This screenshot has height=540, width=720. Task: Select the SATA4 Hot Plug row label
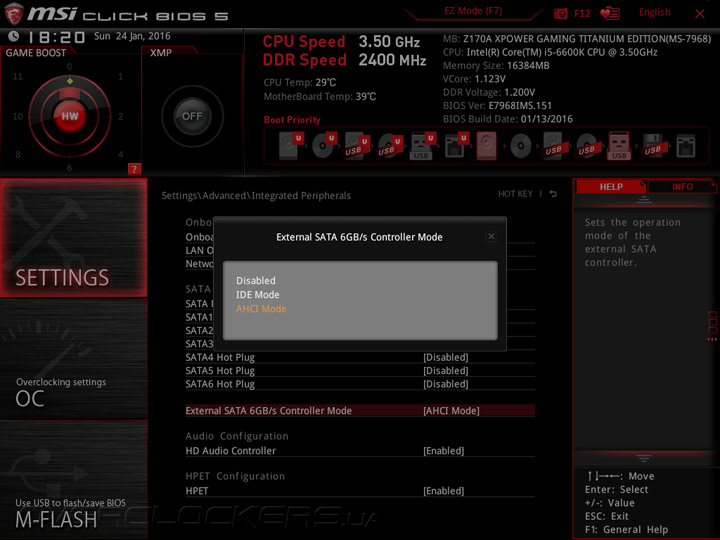[220, 357]
